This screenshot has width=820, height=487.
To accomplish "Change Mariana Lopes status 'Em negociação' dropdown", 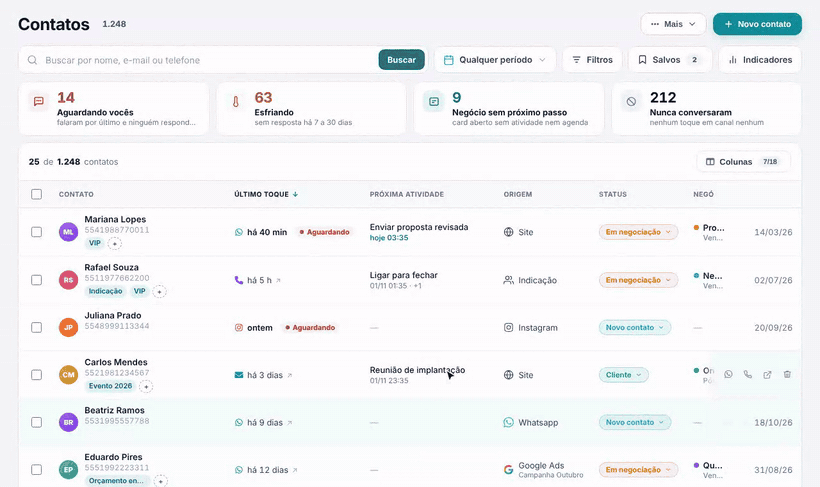I will [638, 232].
